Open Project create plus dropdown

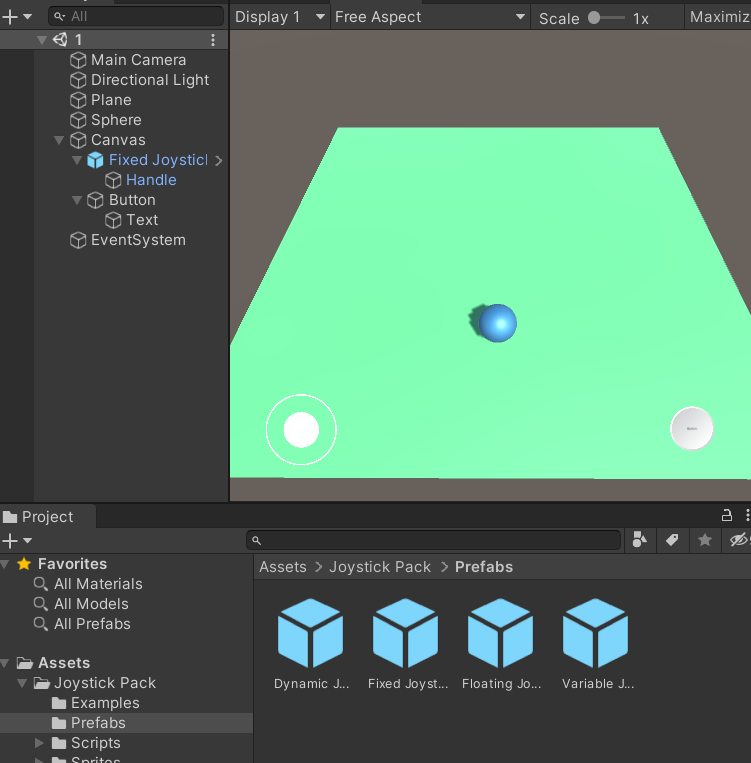point(17,541)
